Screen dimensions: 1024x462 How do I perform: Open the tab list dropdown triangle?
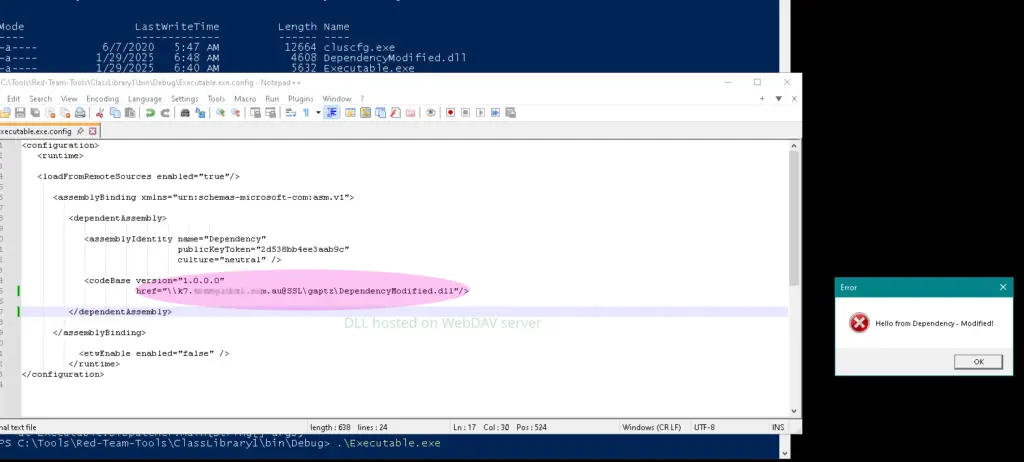point(777,99)
